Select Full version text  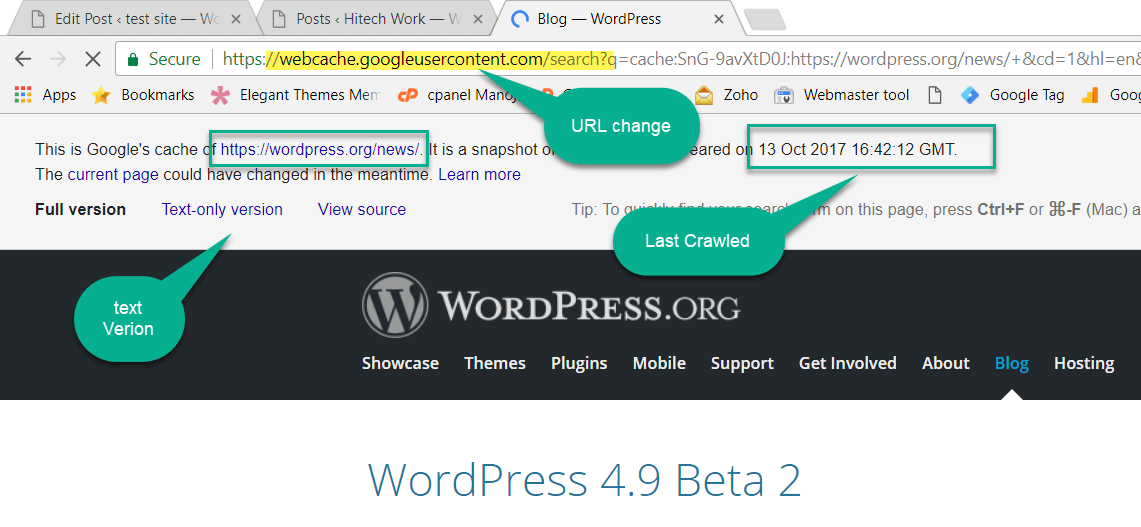[80, 210]
